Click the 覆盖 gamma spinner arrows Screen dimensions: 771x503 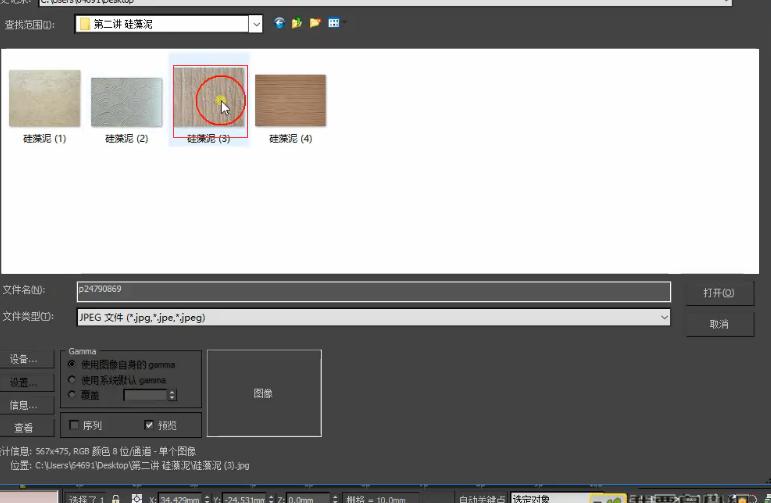(172, 395)
